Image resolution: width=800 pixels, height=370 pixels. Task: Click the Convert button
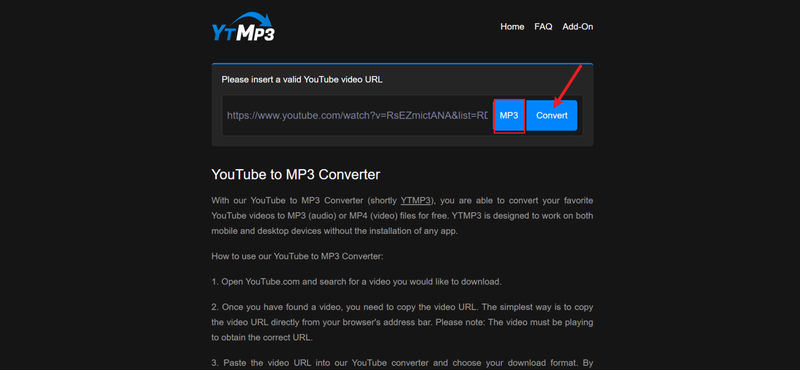click(552, 115)
